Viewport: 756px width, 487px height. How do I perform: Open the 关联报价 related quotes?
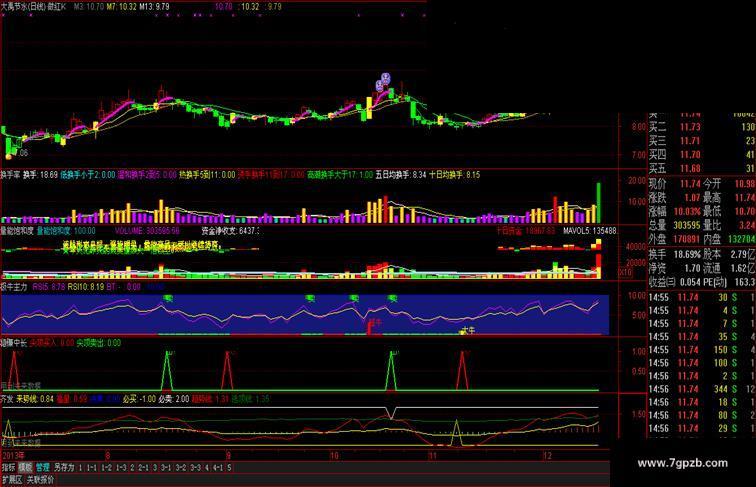click(40, 480)
